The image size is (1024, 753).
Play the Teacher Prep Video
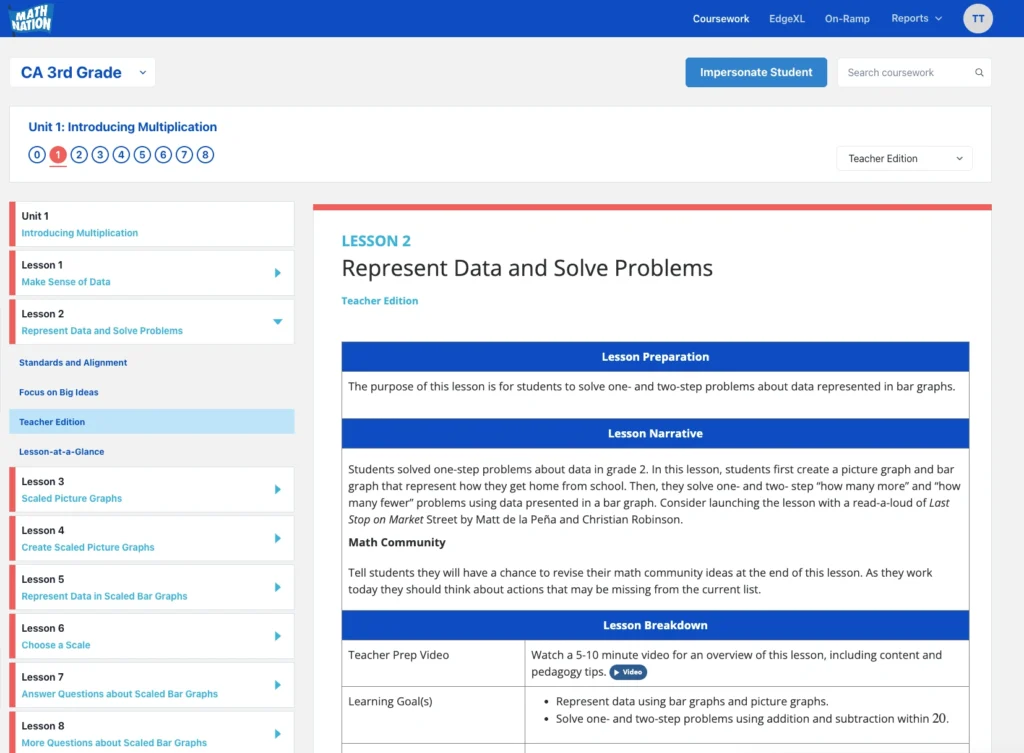pyautogui.click(x=628, y=672)
